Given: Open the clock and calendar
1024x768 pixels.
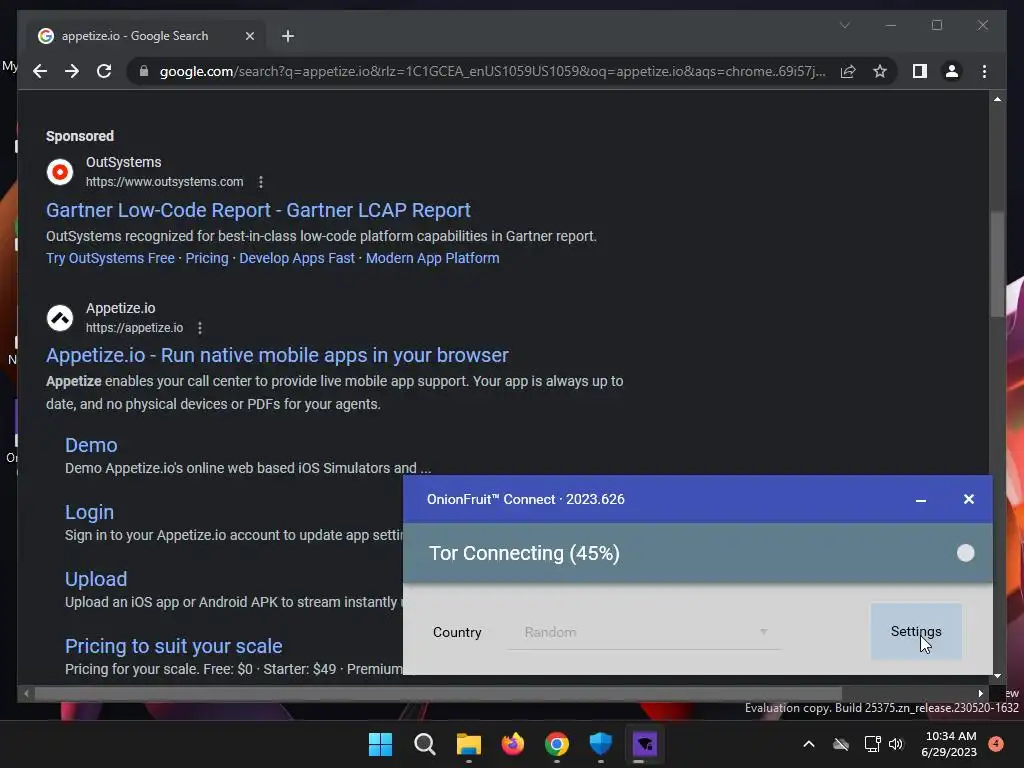Looking at the screenshot, I should point(949,744).
